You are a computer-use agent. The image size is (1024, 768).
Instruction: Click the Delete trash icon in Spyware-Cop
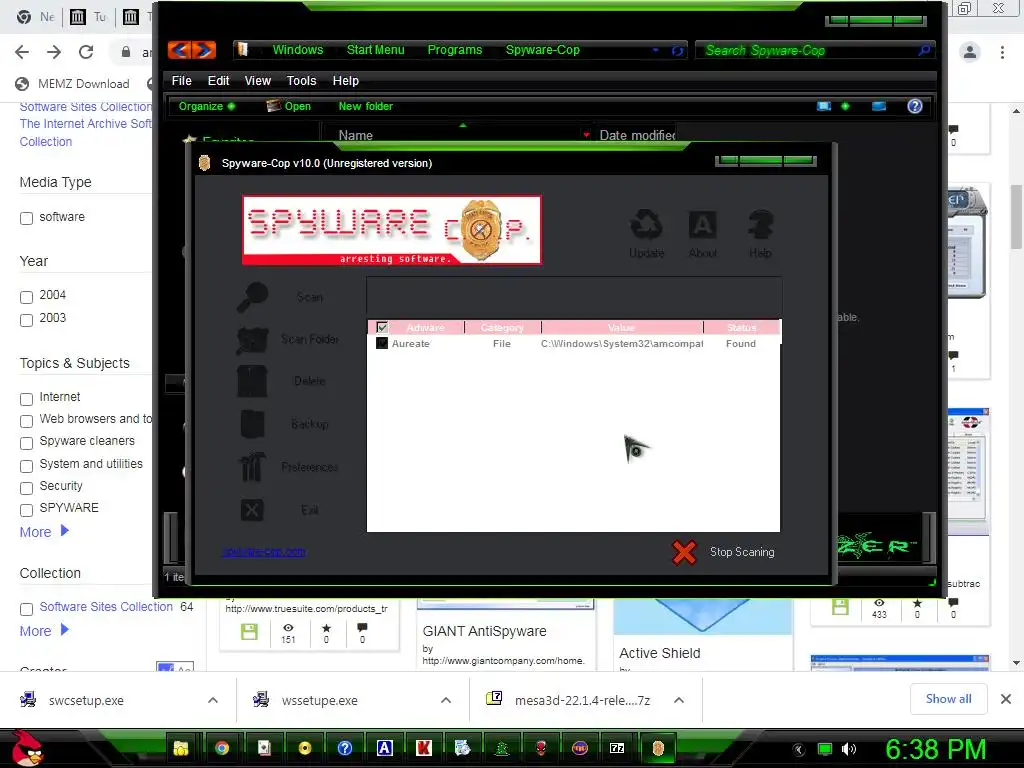(x=252, y=381)
